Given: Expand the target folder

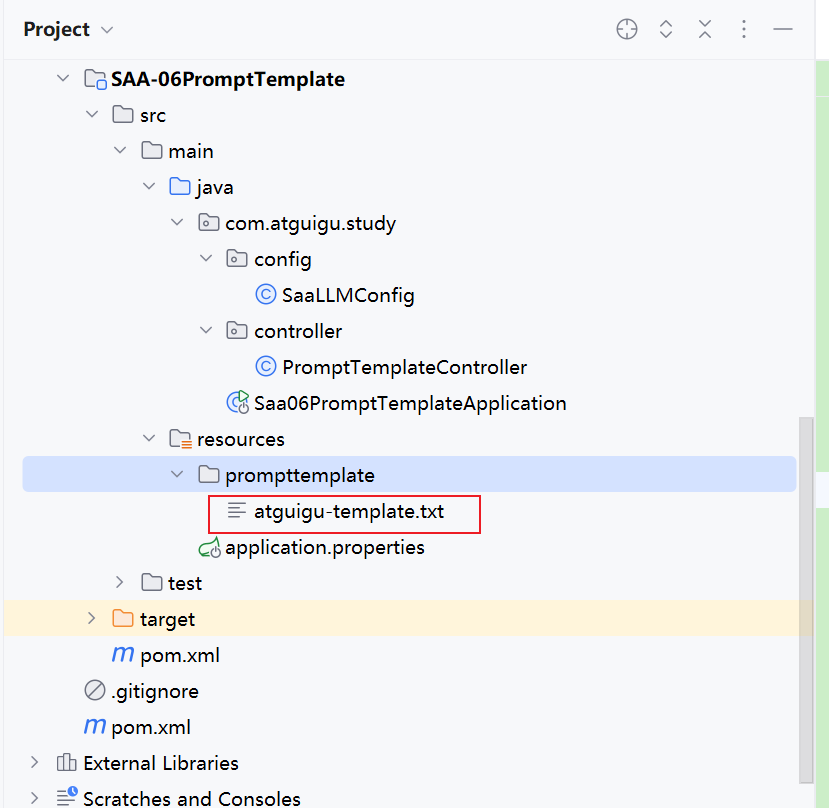Looking at the screenshot, I should pos(91,618).
